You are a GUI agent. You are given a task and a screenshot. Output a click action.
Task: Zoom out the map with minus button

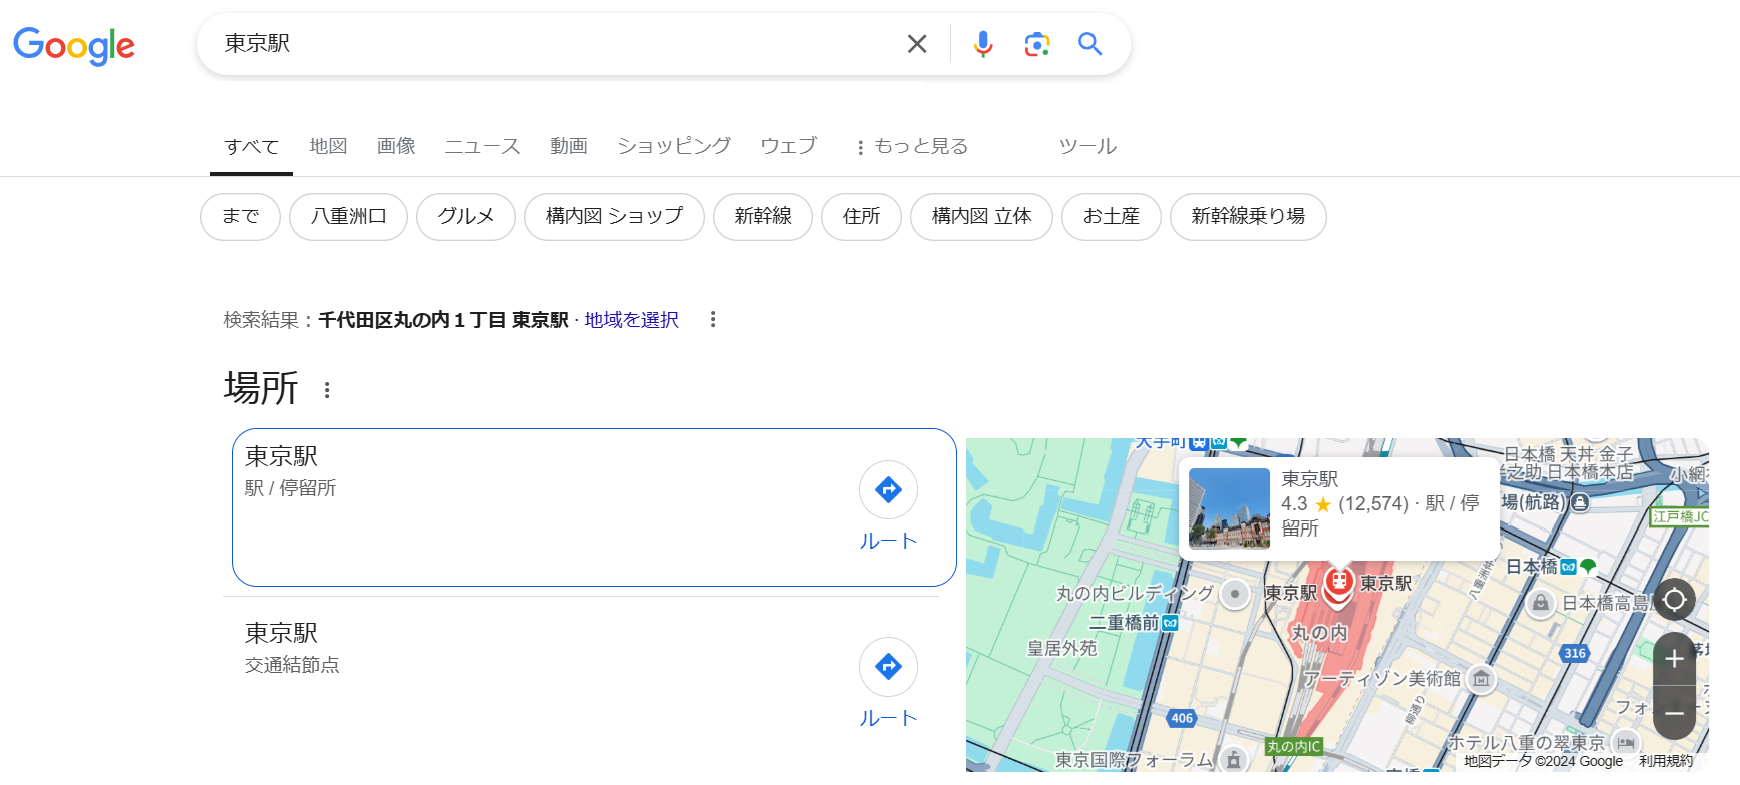coord(1674,713)
